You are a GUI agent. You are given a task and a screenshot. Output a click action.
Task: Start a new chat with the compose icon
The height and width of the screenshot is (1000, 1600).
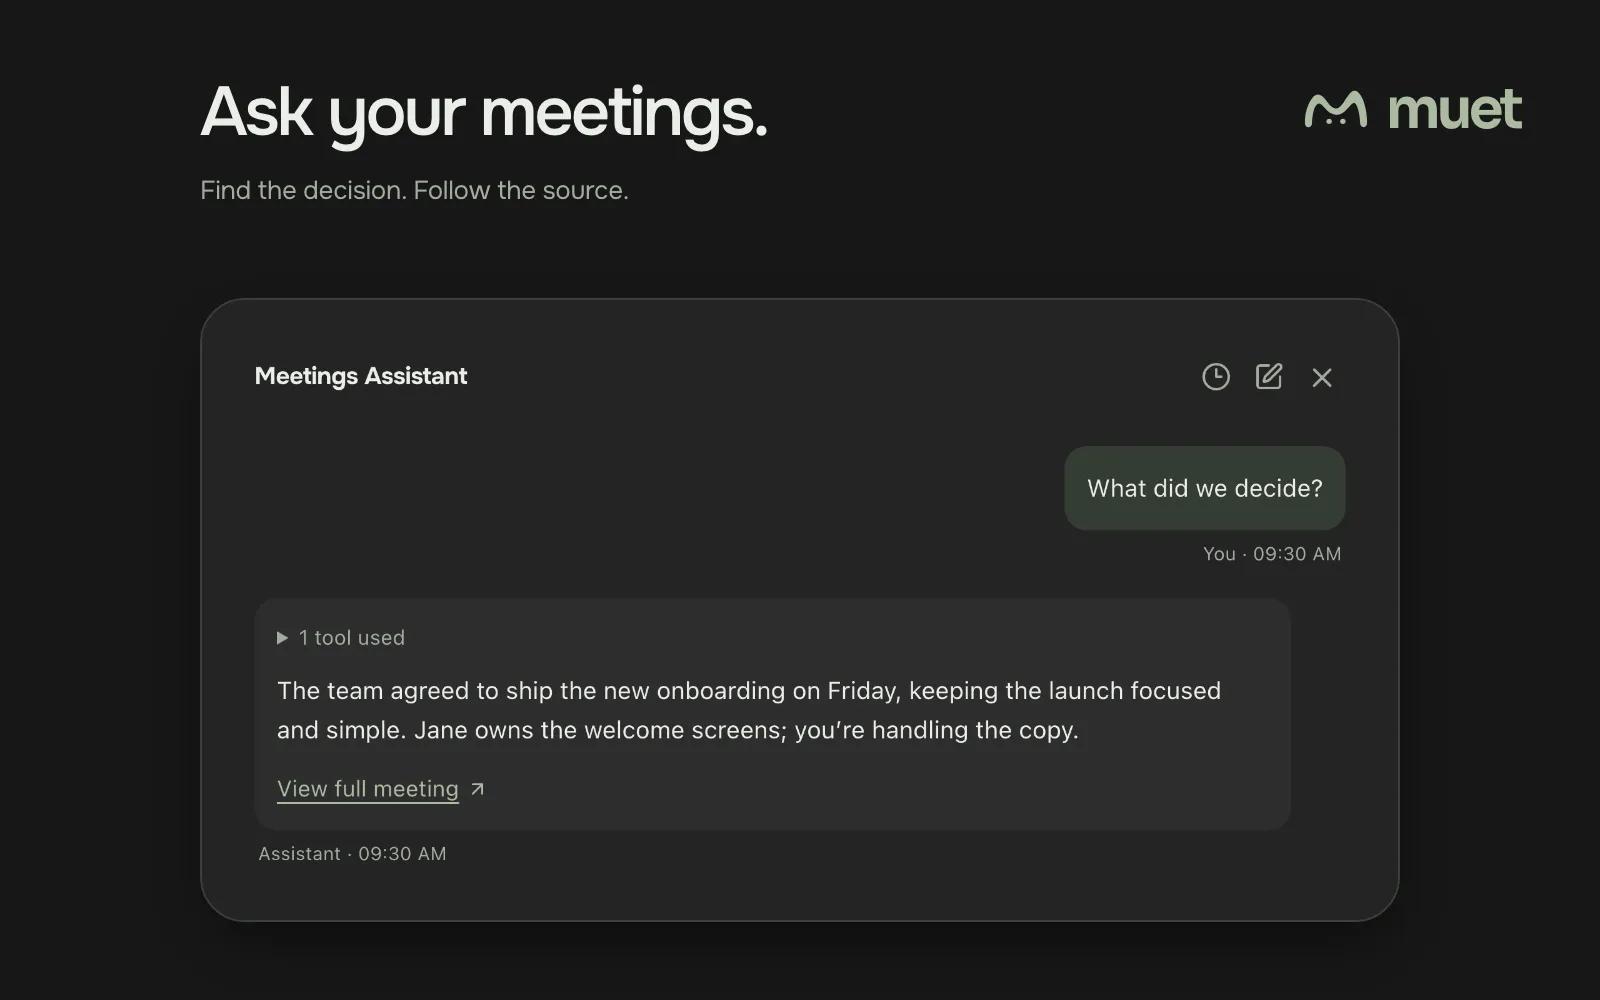tap(1269, 376)
